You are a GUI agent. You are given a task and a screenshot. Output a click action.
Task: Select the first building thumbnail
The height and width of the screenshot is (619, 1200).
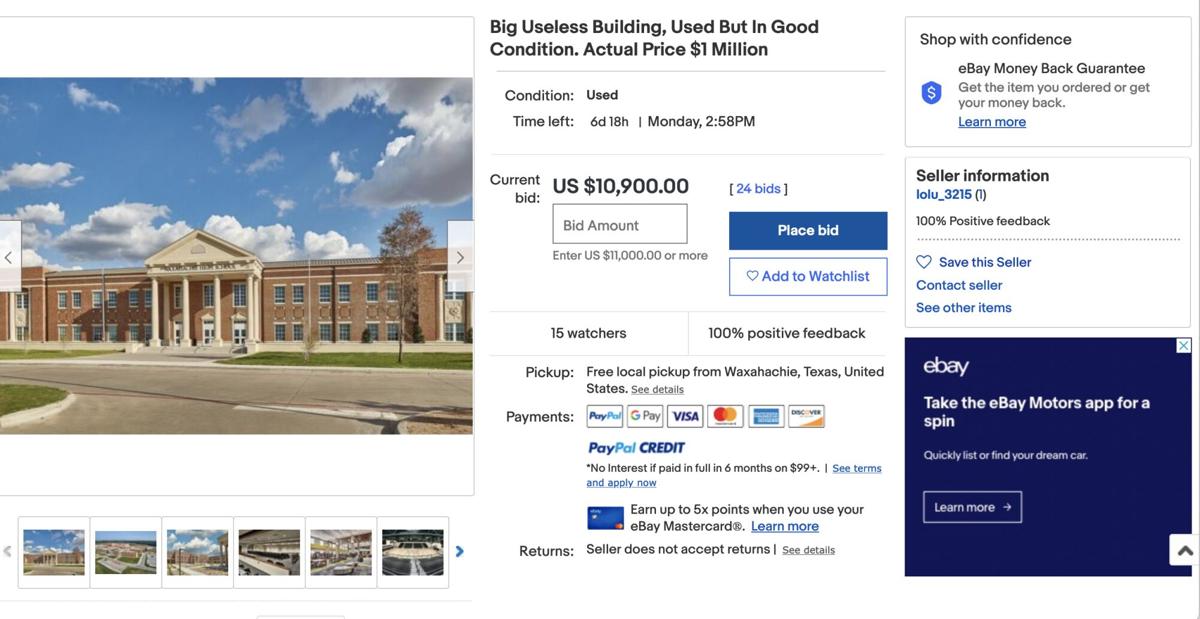(54, 552)
